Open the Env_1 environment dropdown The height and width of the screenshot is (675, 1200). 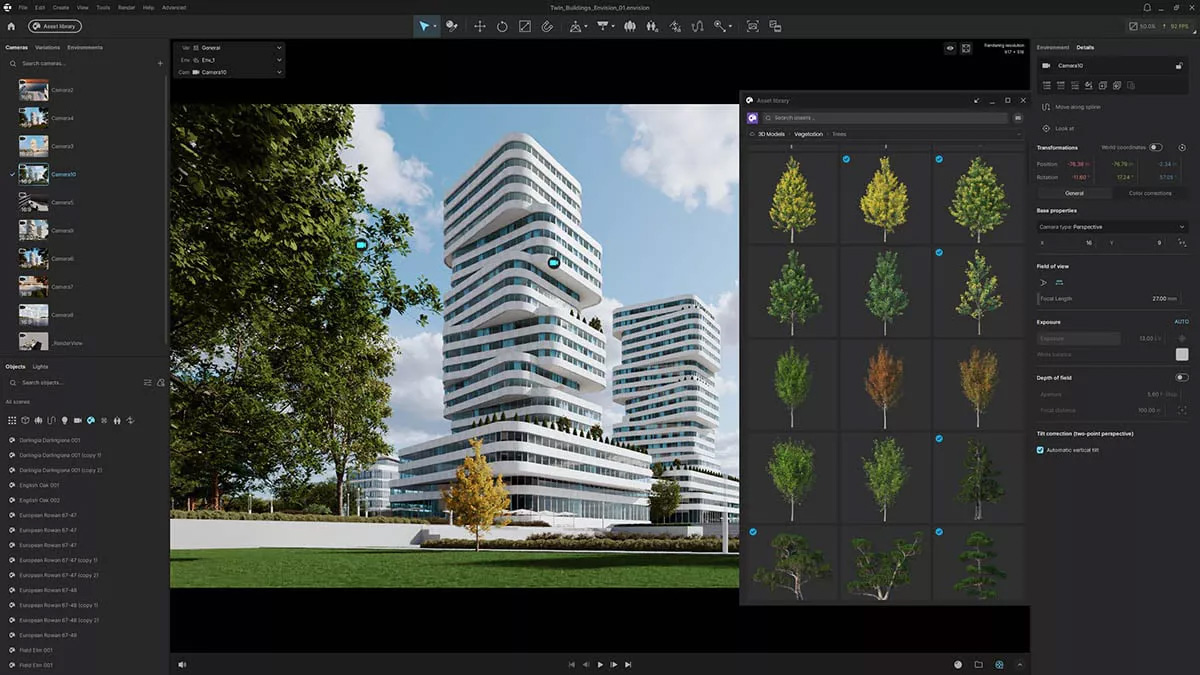(229, 60)
